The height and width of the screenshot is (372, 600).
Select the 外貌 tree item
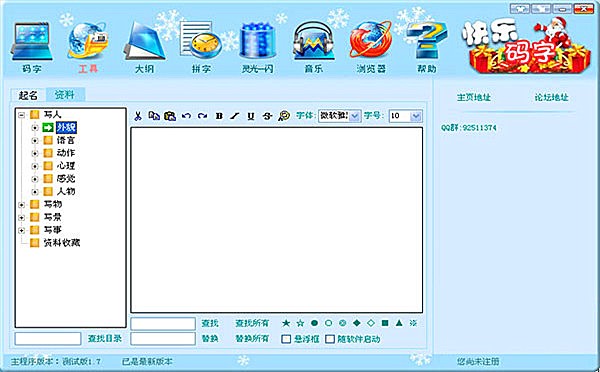point(66,127)
